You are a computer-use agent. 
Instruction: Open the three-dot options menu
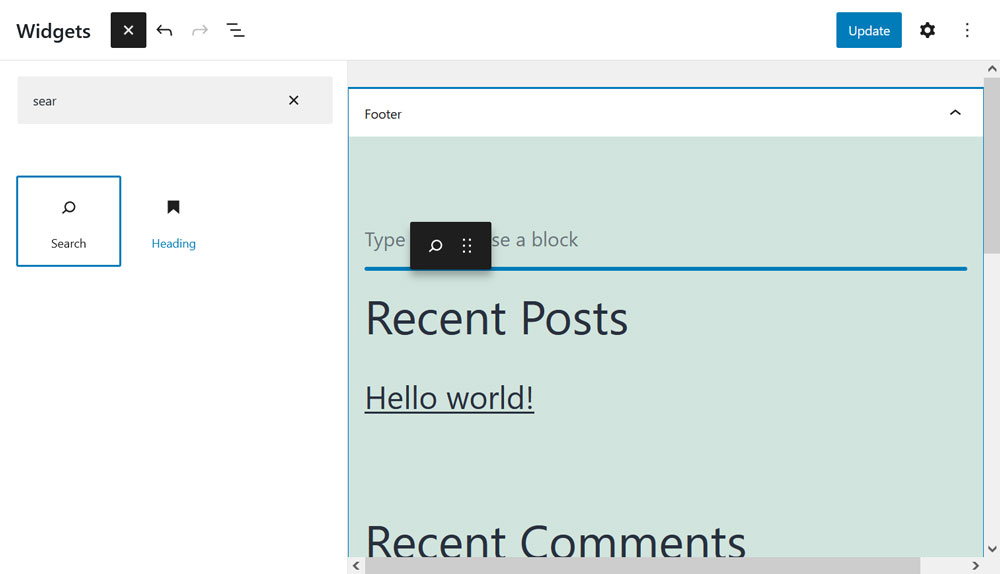pyautogui.click(x=967, y=30)
